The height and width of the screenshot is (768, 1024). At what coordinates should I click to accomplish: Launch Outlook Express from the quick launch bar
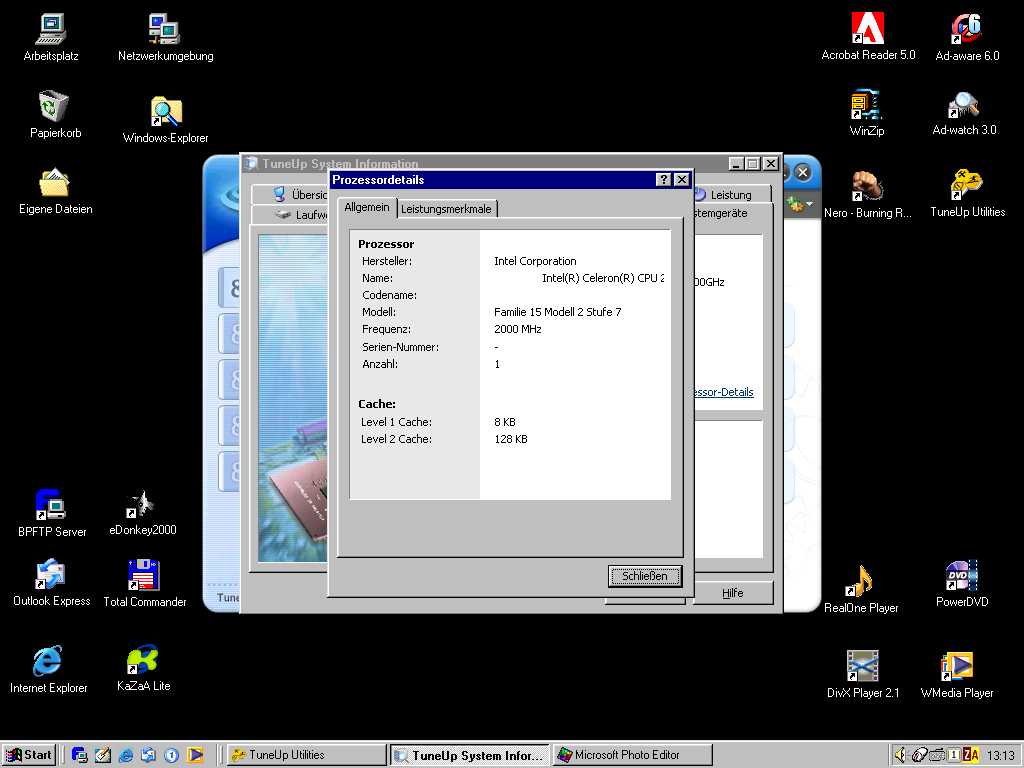[x=148, y=755]
